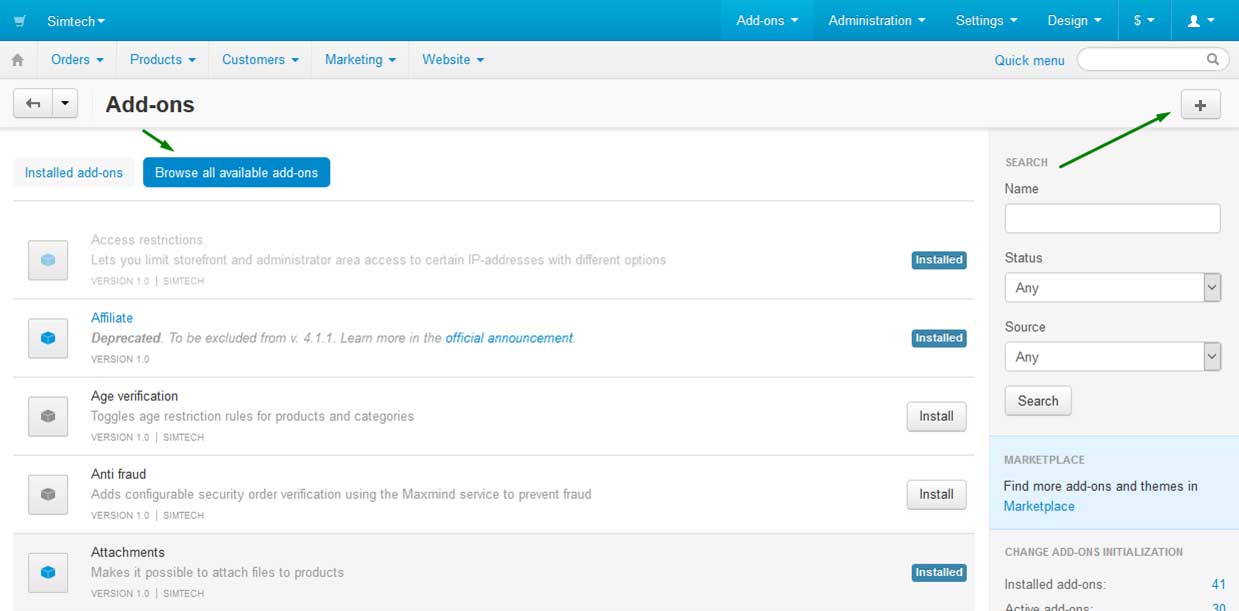1239x611 pixels.
Task: Click the Name search input field
Action: pyautogui.click(x=1112, y=218)
